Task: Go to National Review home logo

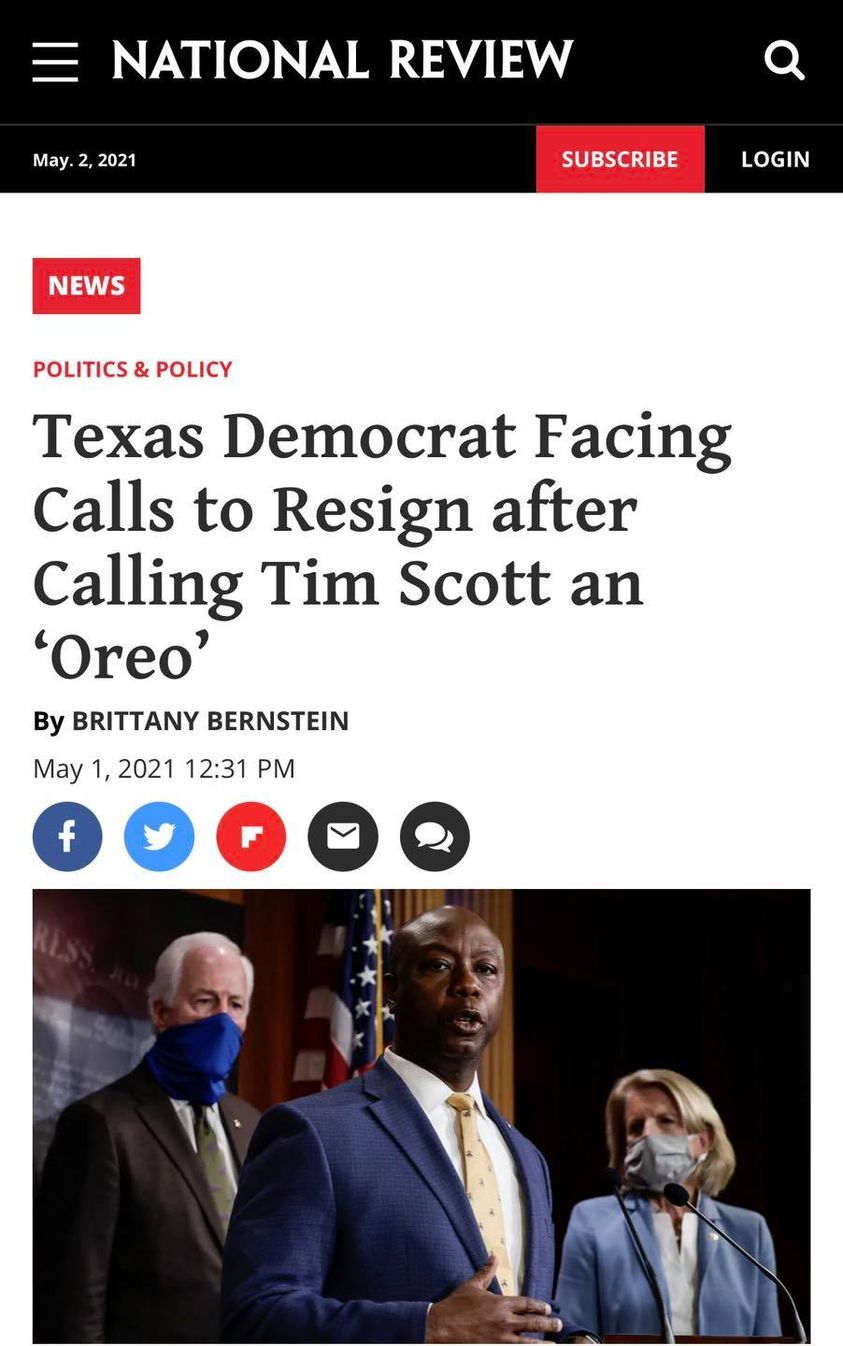Action: (342, 60)
